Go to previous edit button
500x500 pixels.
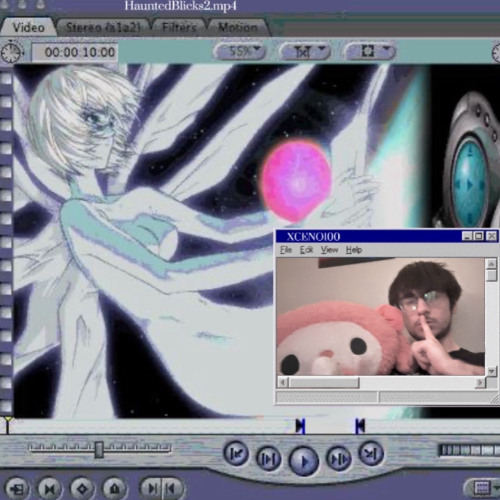(236, 453)
